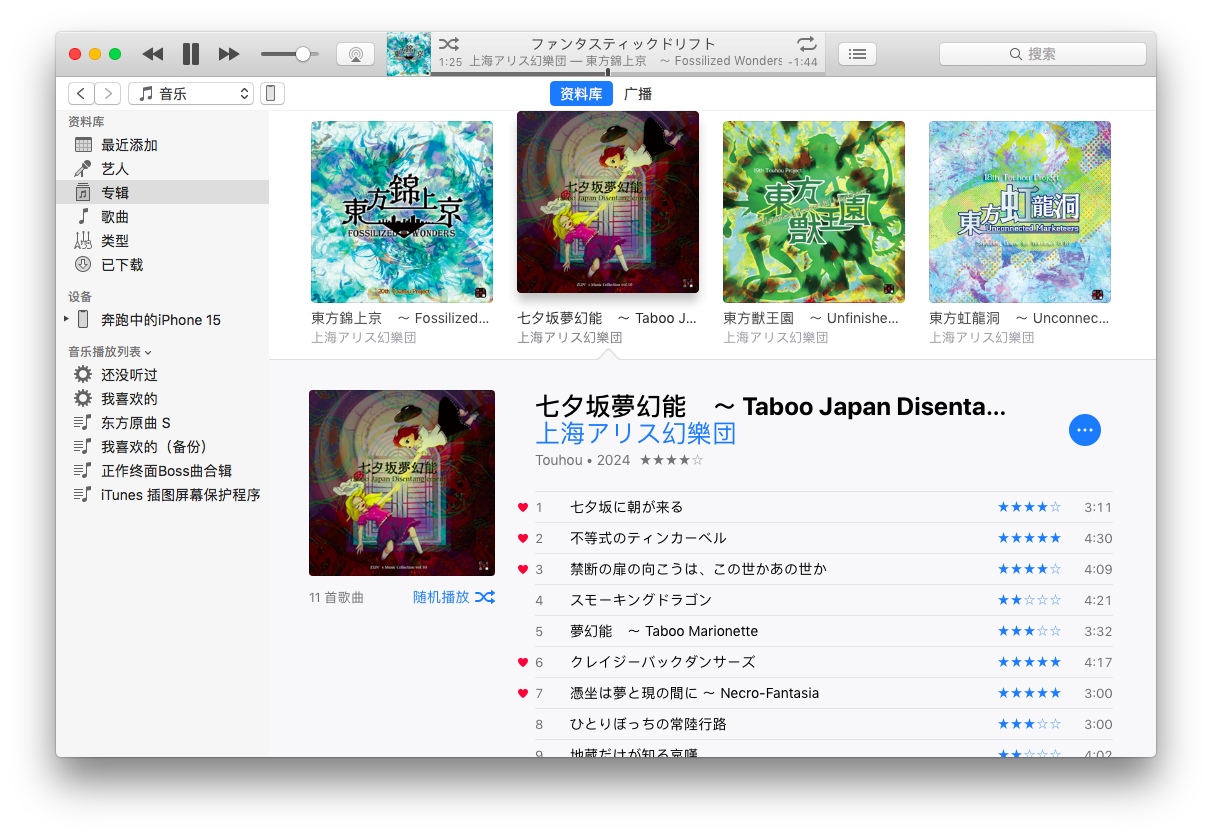Open the Up Next list icon

click(857, 54)
